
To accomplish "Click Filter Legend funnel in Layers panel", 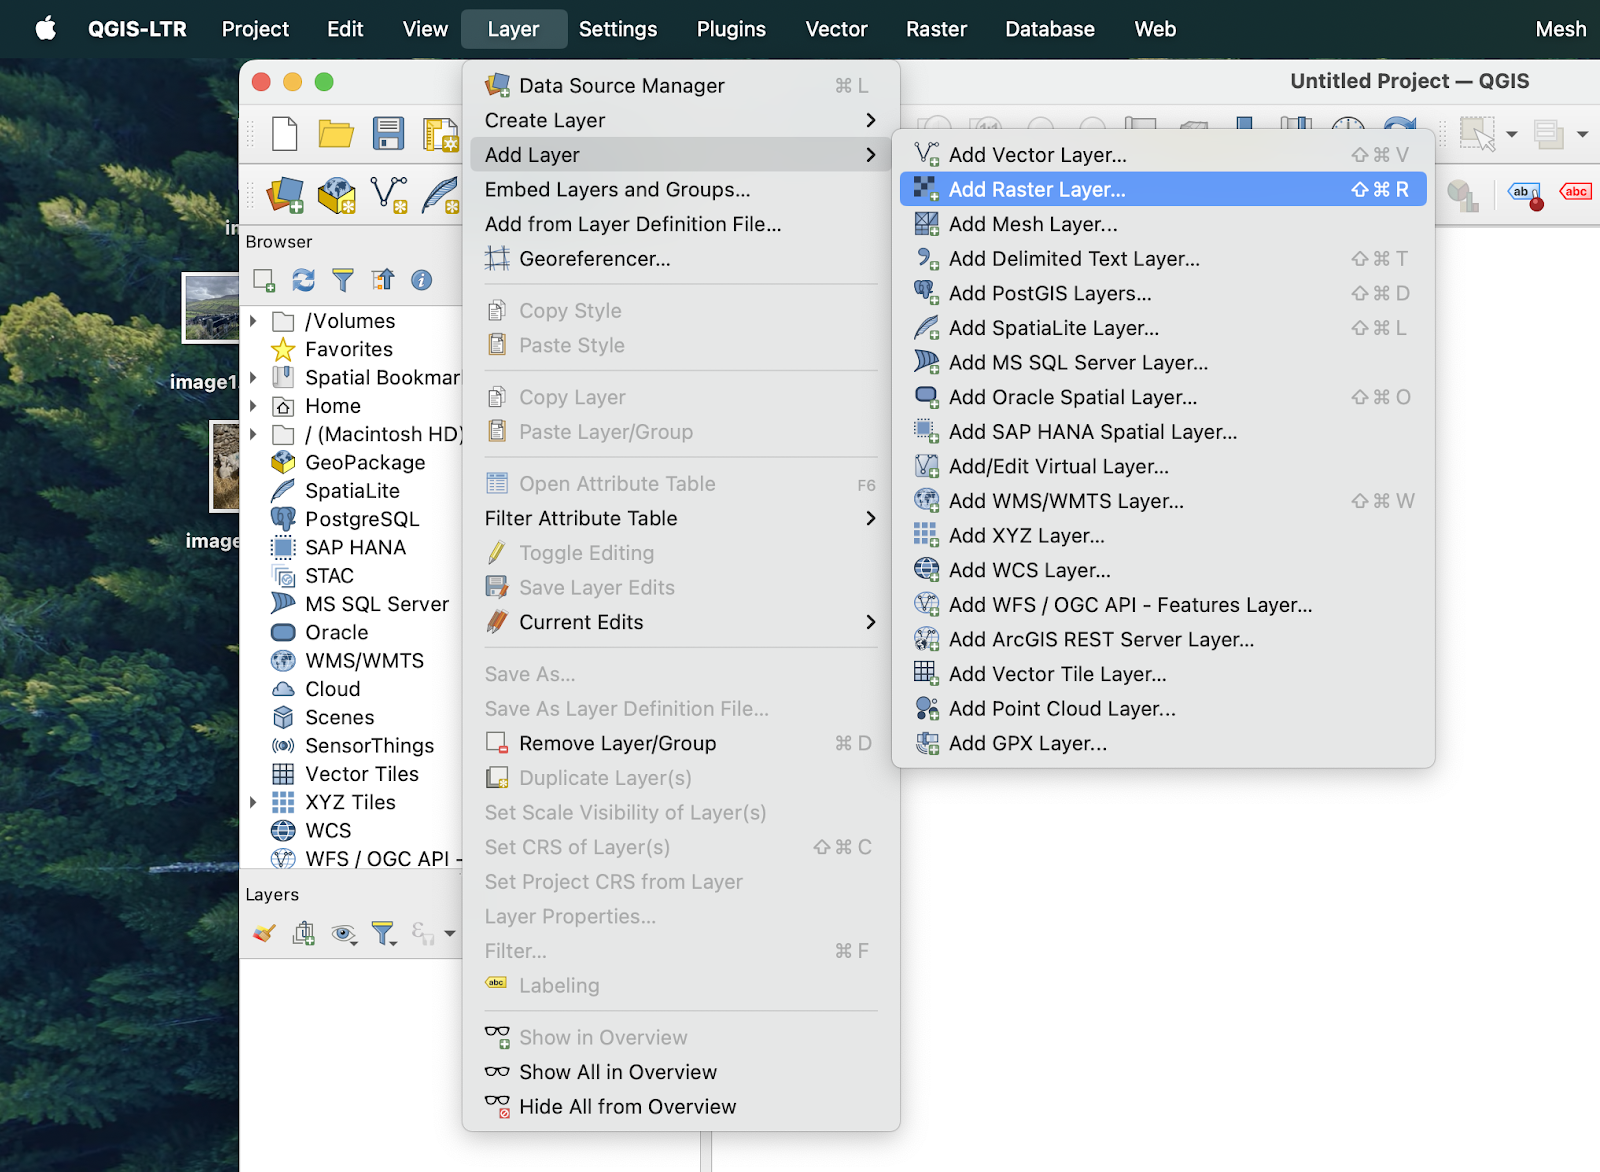I will pos(384,933).
